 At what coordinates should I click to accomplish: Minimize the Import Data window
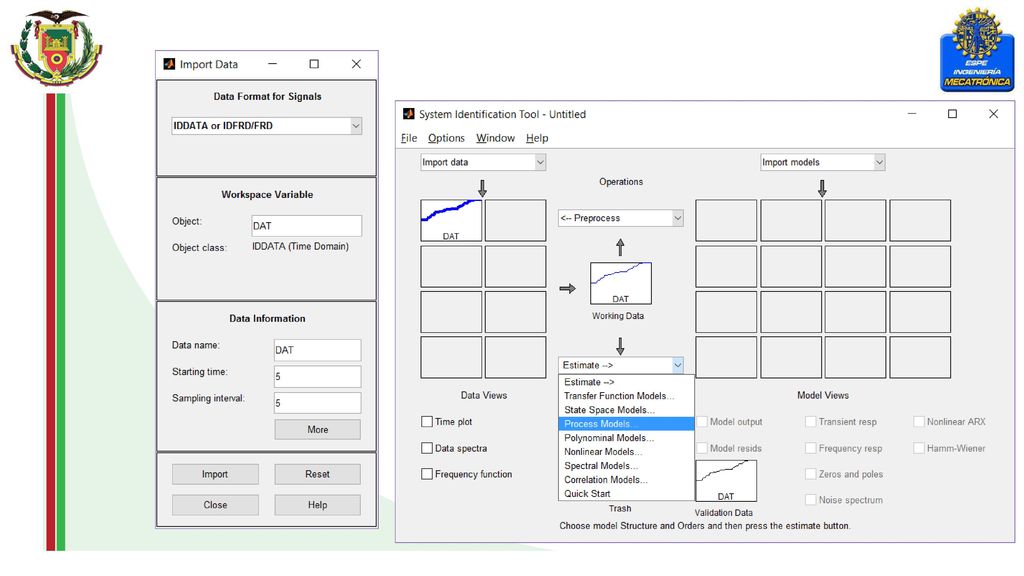click(272, 64)
